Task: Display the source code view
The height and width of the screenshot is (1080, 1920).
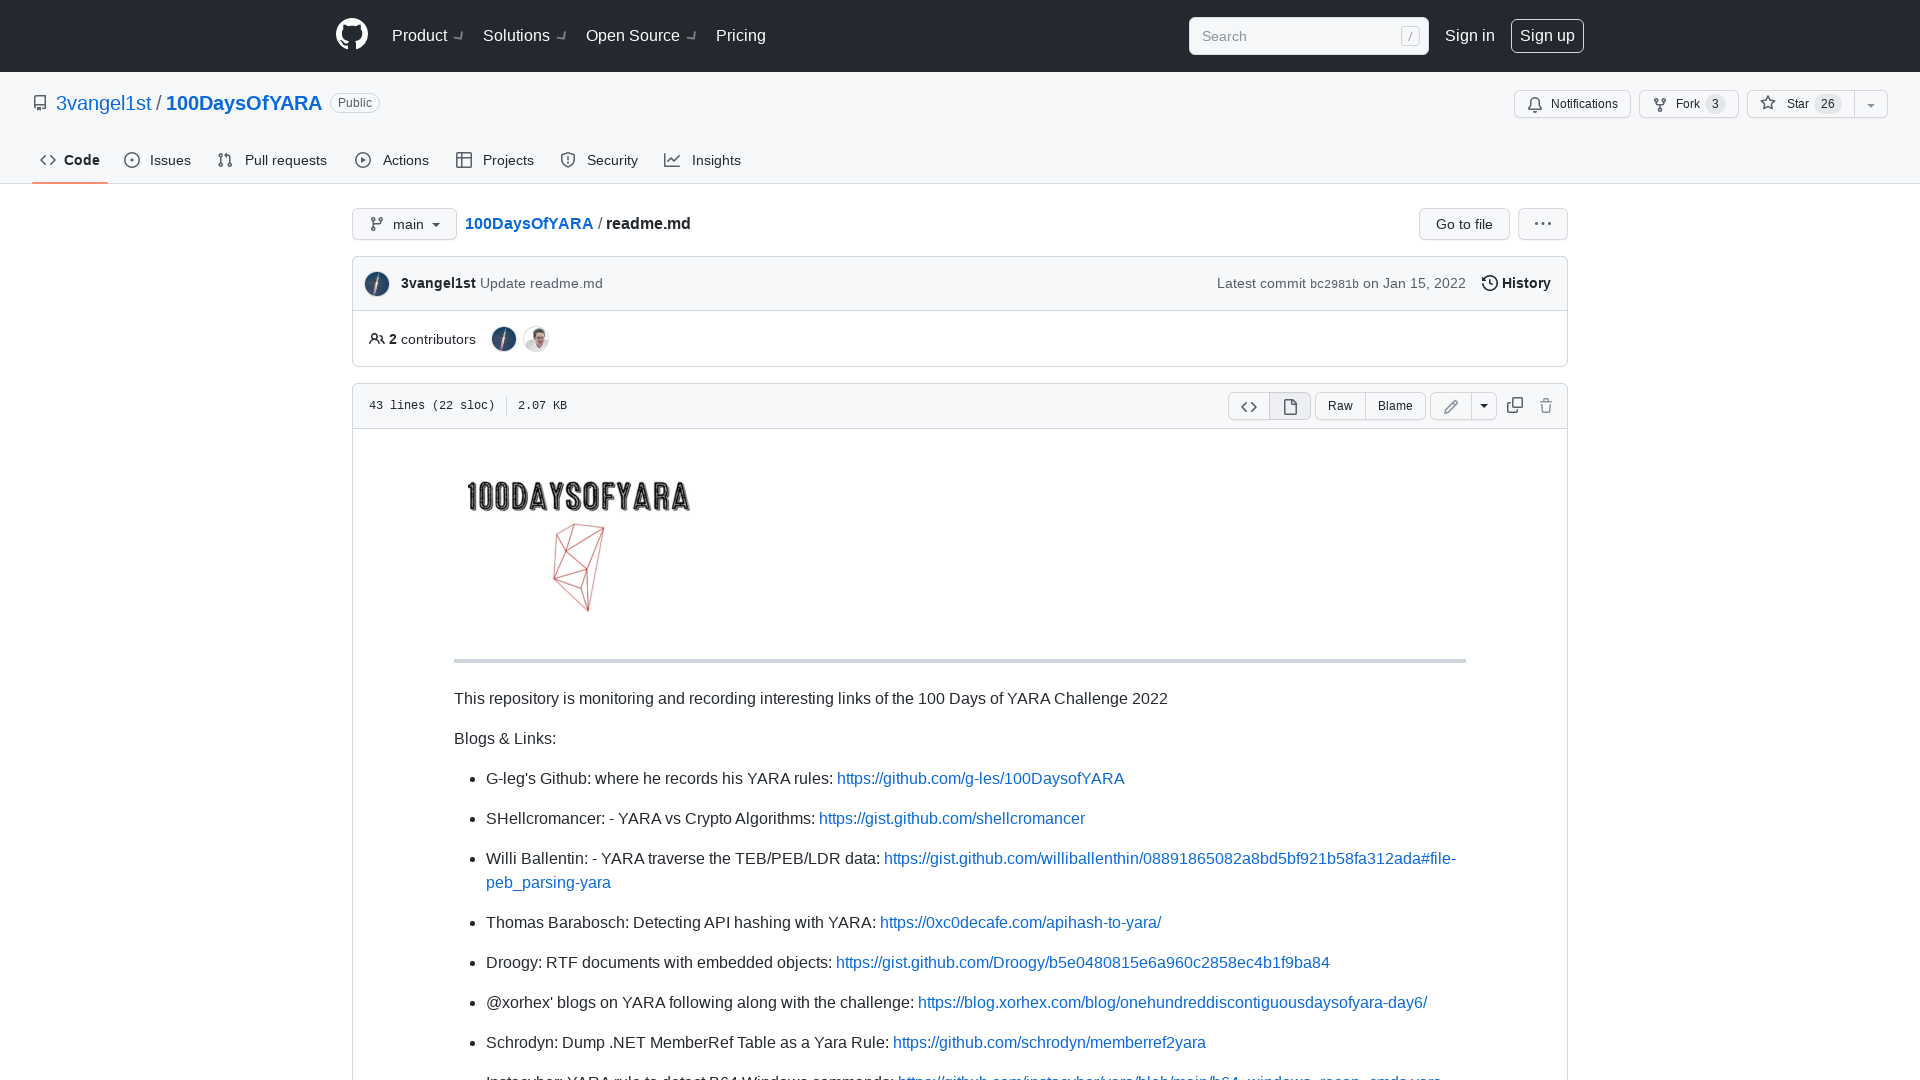Action: coord(1249,406)
